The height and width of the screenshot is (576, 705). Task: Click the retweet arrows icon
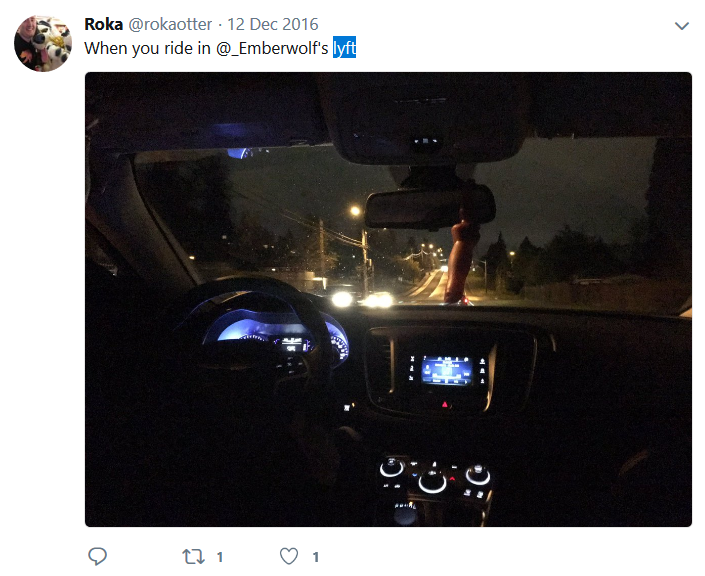193,557
